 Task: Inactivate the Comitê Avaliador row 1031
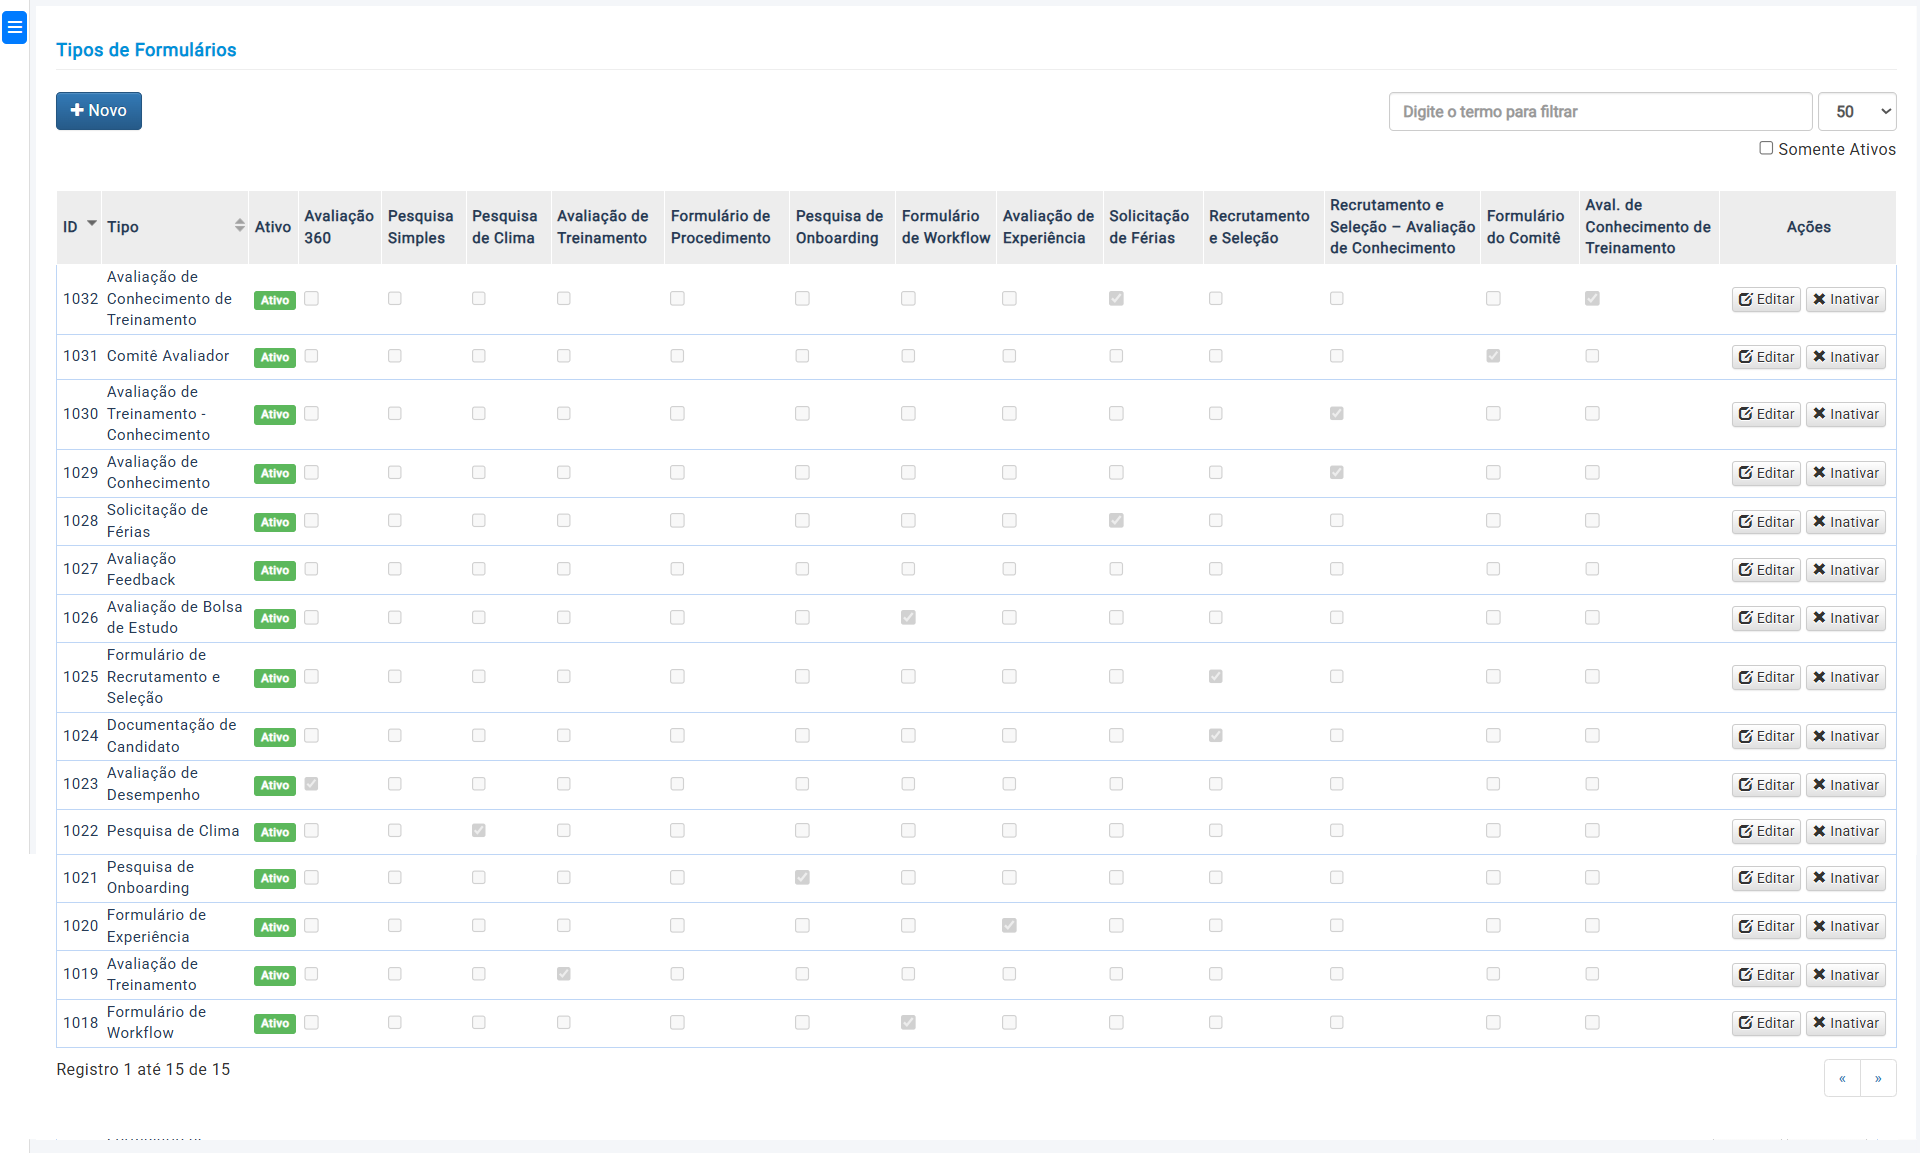(x=1845, y=357)
